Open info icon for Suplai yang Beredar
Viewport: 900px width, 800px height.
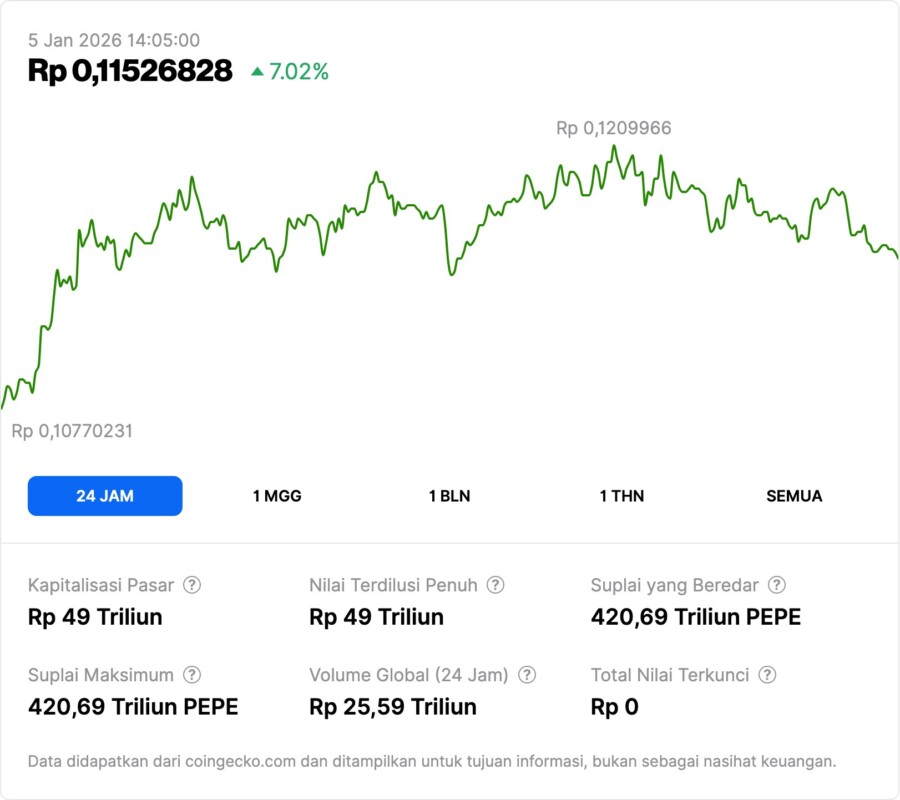coord(776,585)
